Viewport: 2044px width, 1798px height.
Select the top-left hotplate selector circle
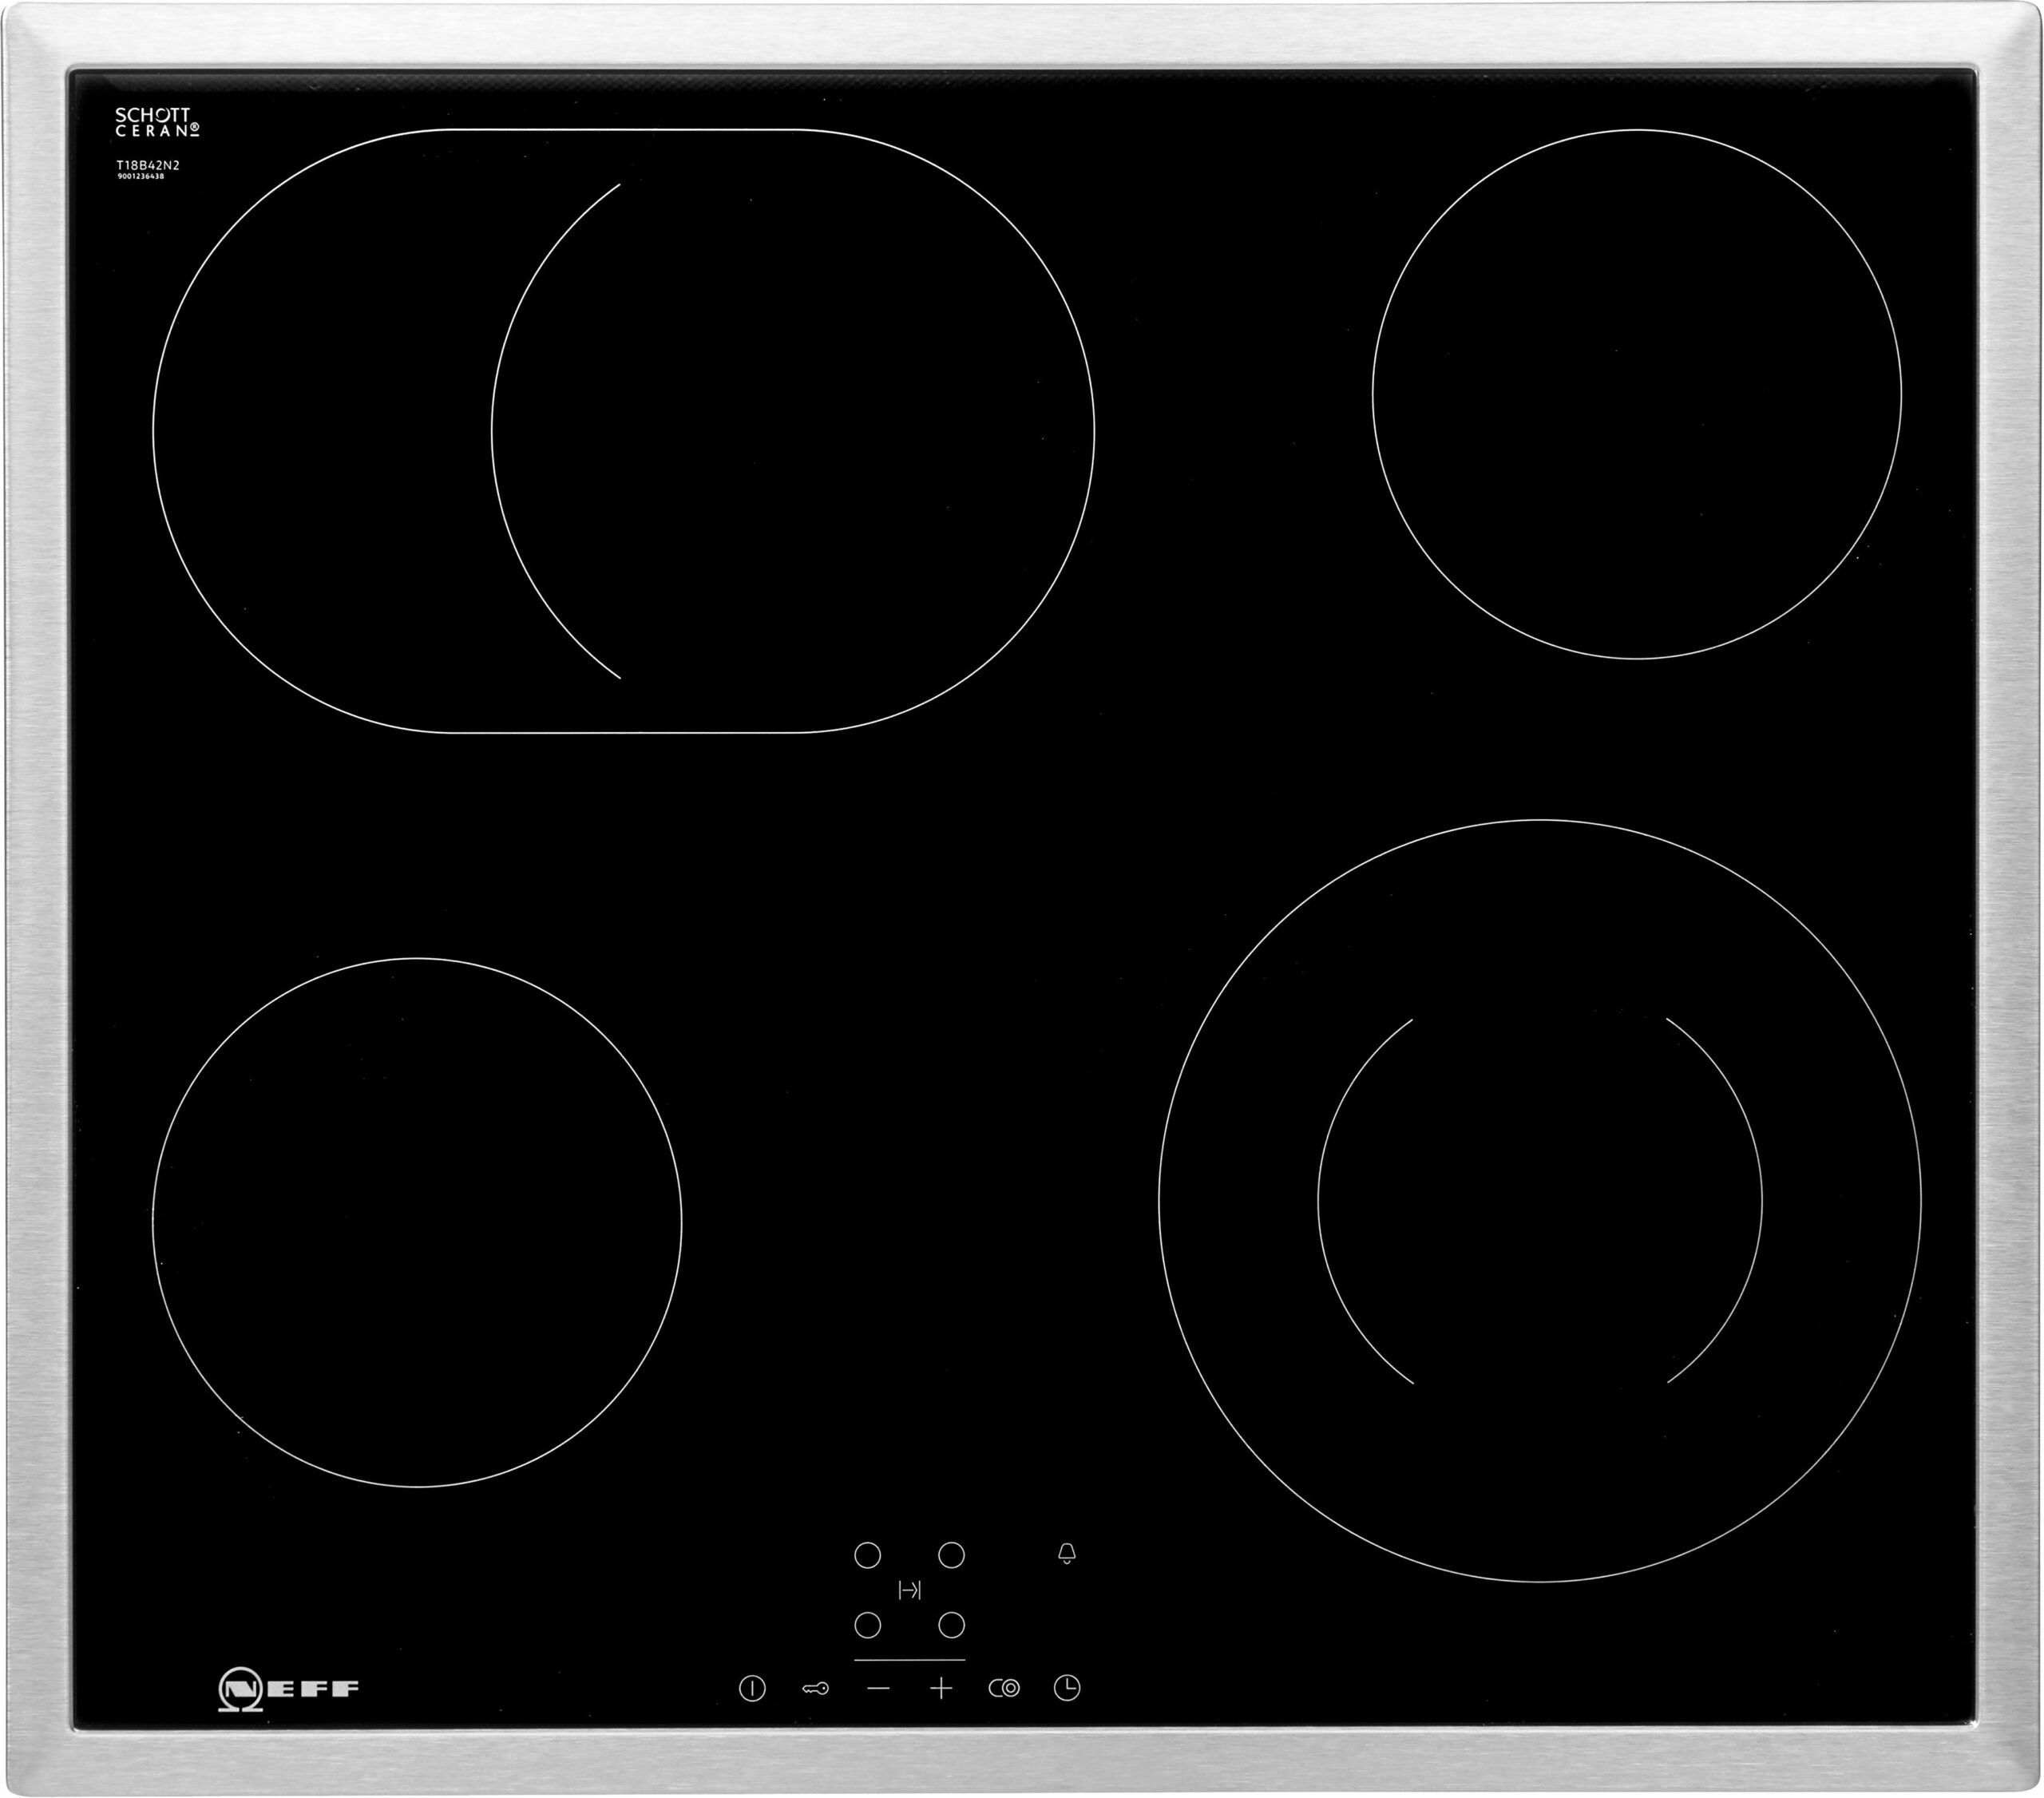click(x=867, y=1555)
